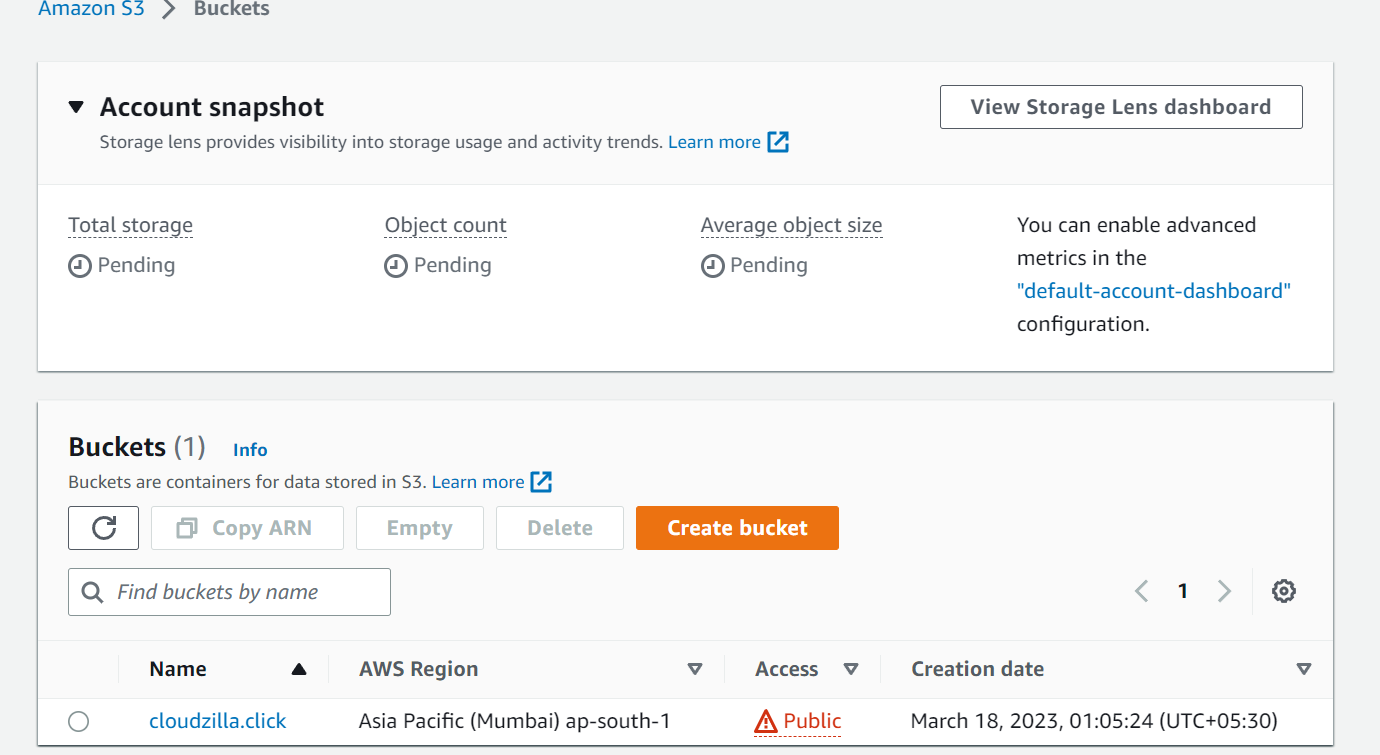This screenshot has height=755, width=1380.
Task: Sort buckets by Name column arrow
Action: tap(298, 669)
